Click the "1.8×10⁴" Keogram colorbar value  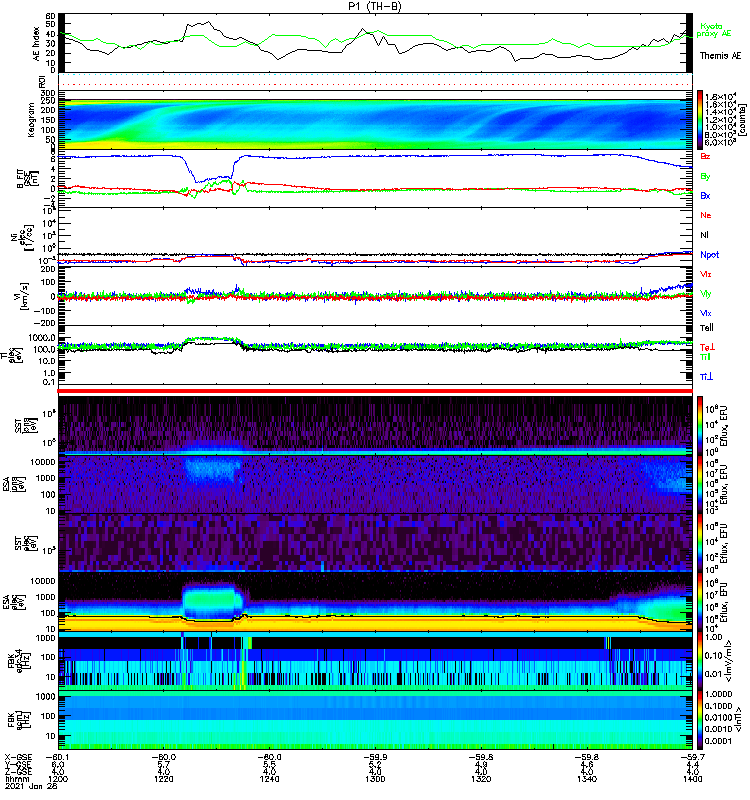[x=719, y=97]
